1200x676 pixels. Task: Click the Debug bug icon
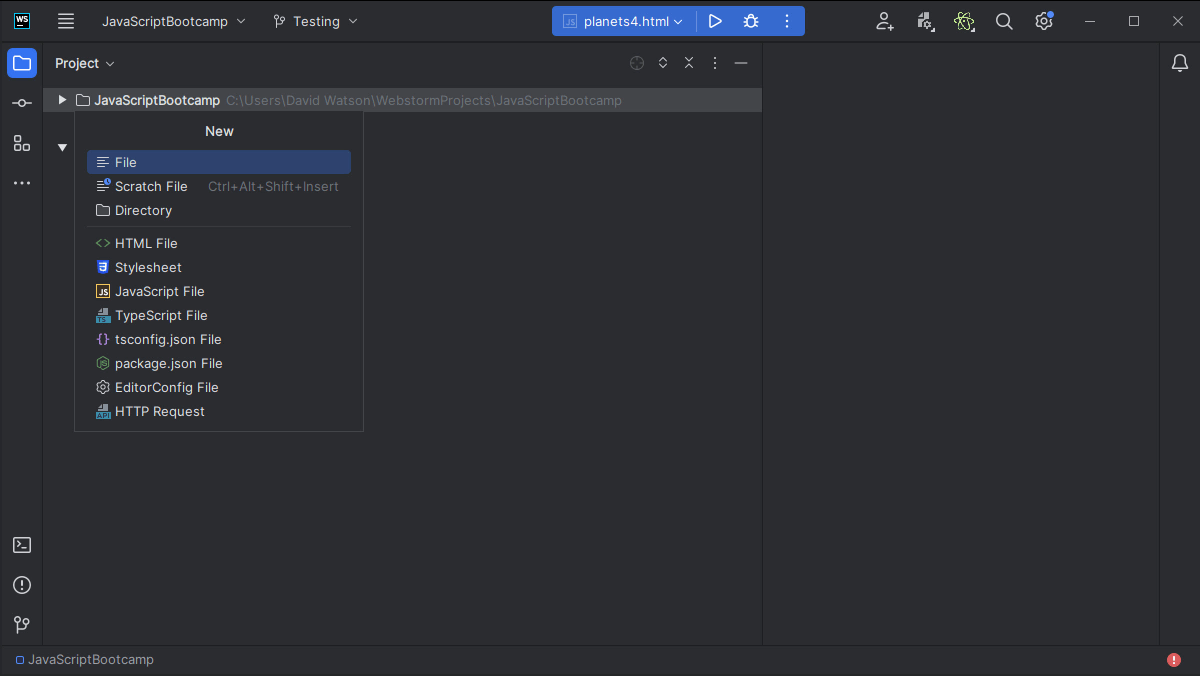(x=750, y=21)
